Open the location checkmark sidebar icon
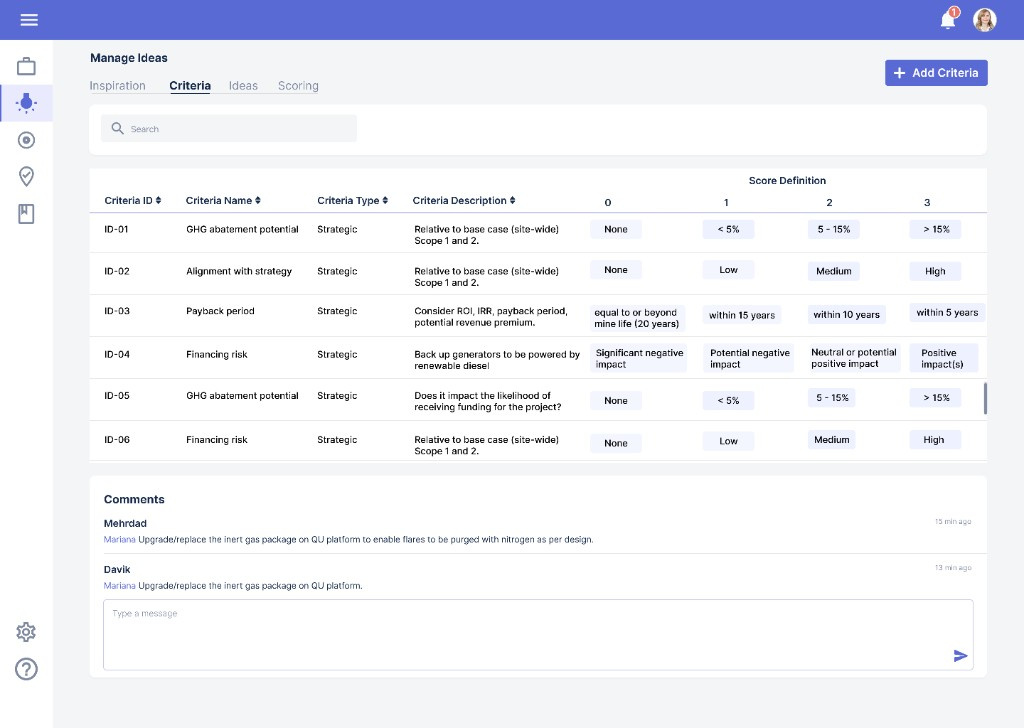 click(x=26, y=176)
